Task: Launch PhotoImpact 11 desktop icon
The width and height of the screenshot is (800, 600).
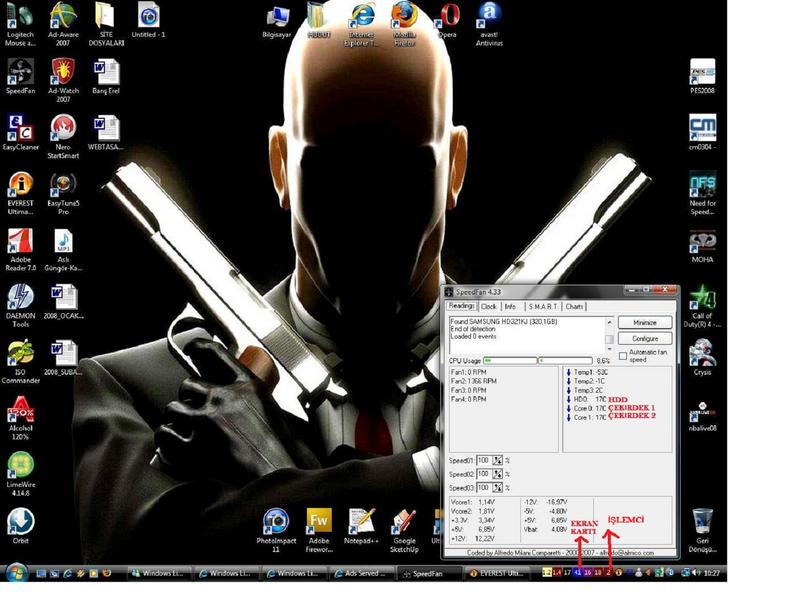Action: [x=276, y=530]
